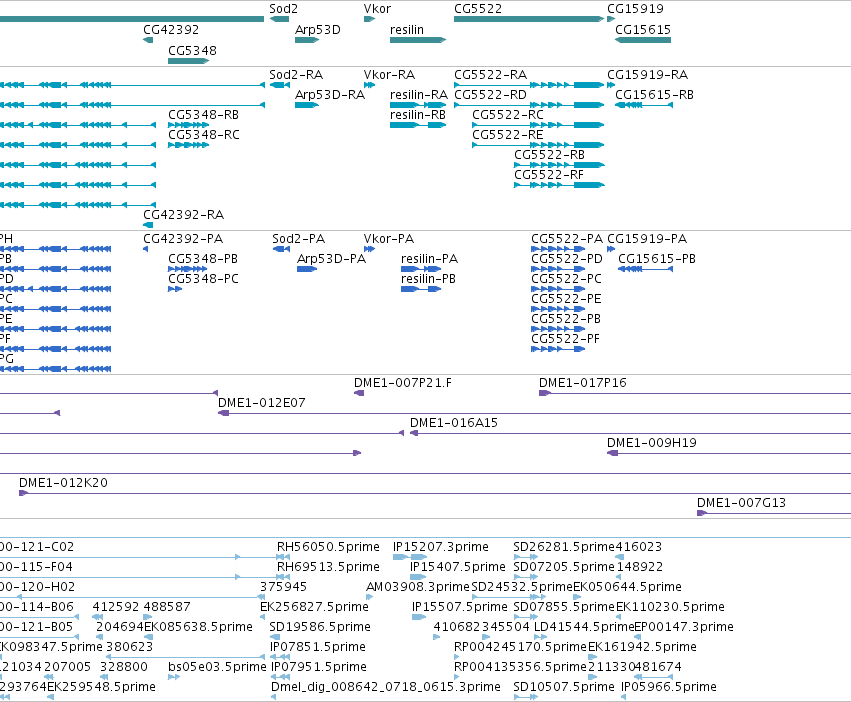Select transcript resilin-RB label
This screenshot has width=851, height=702.
[418, 115]
